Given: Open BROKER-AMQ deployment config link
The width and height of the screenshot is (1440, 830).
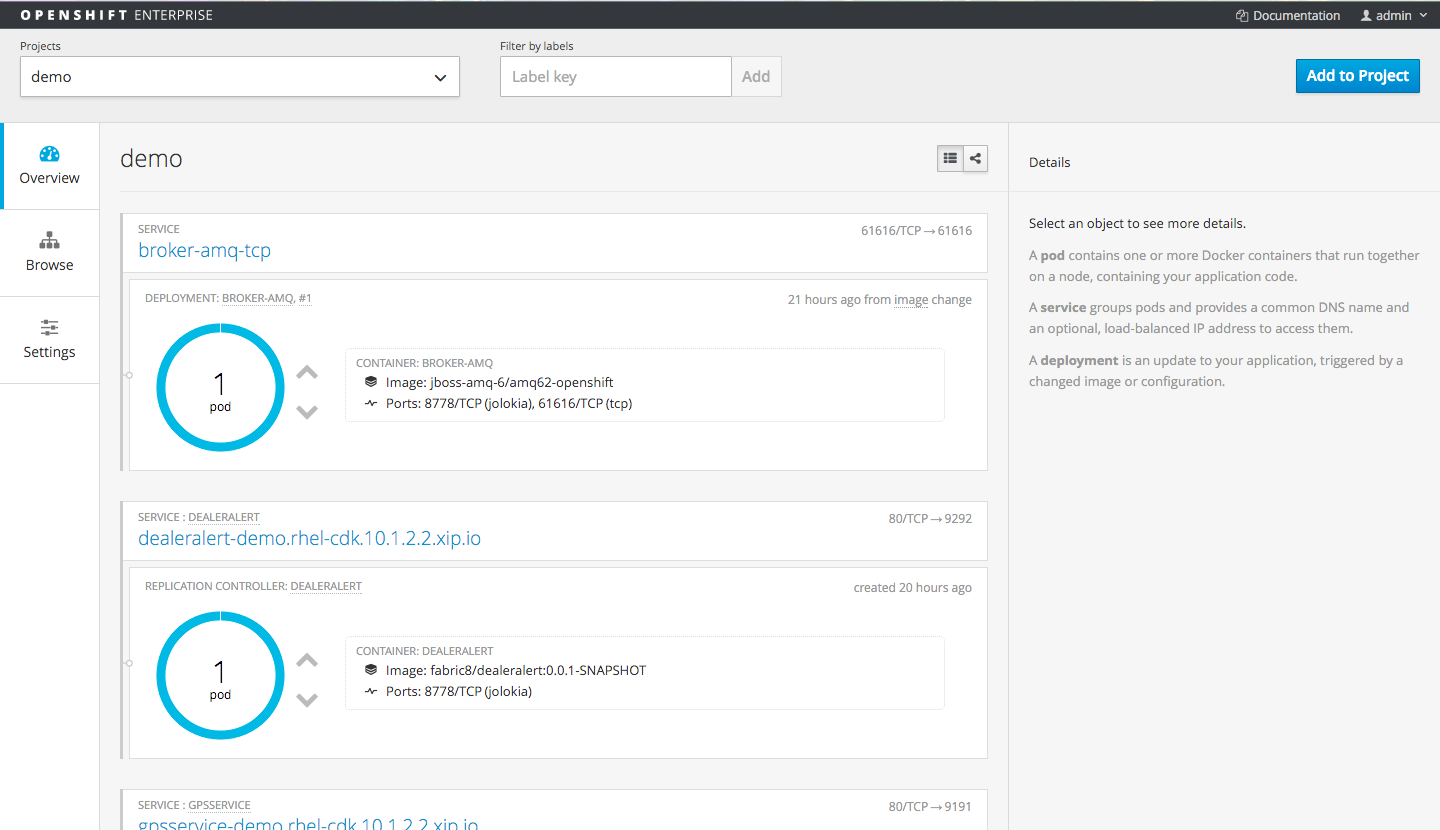Looking at the screenshot, I should click(x=257, y=298).
